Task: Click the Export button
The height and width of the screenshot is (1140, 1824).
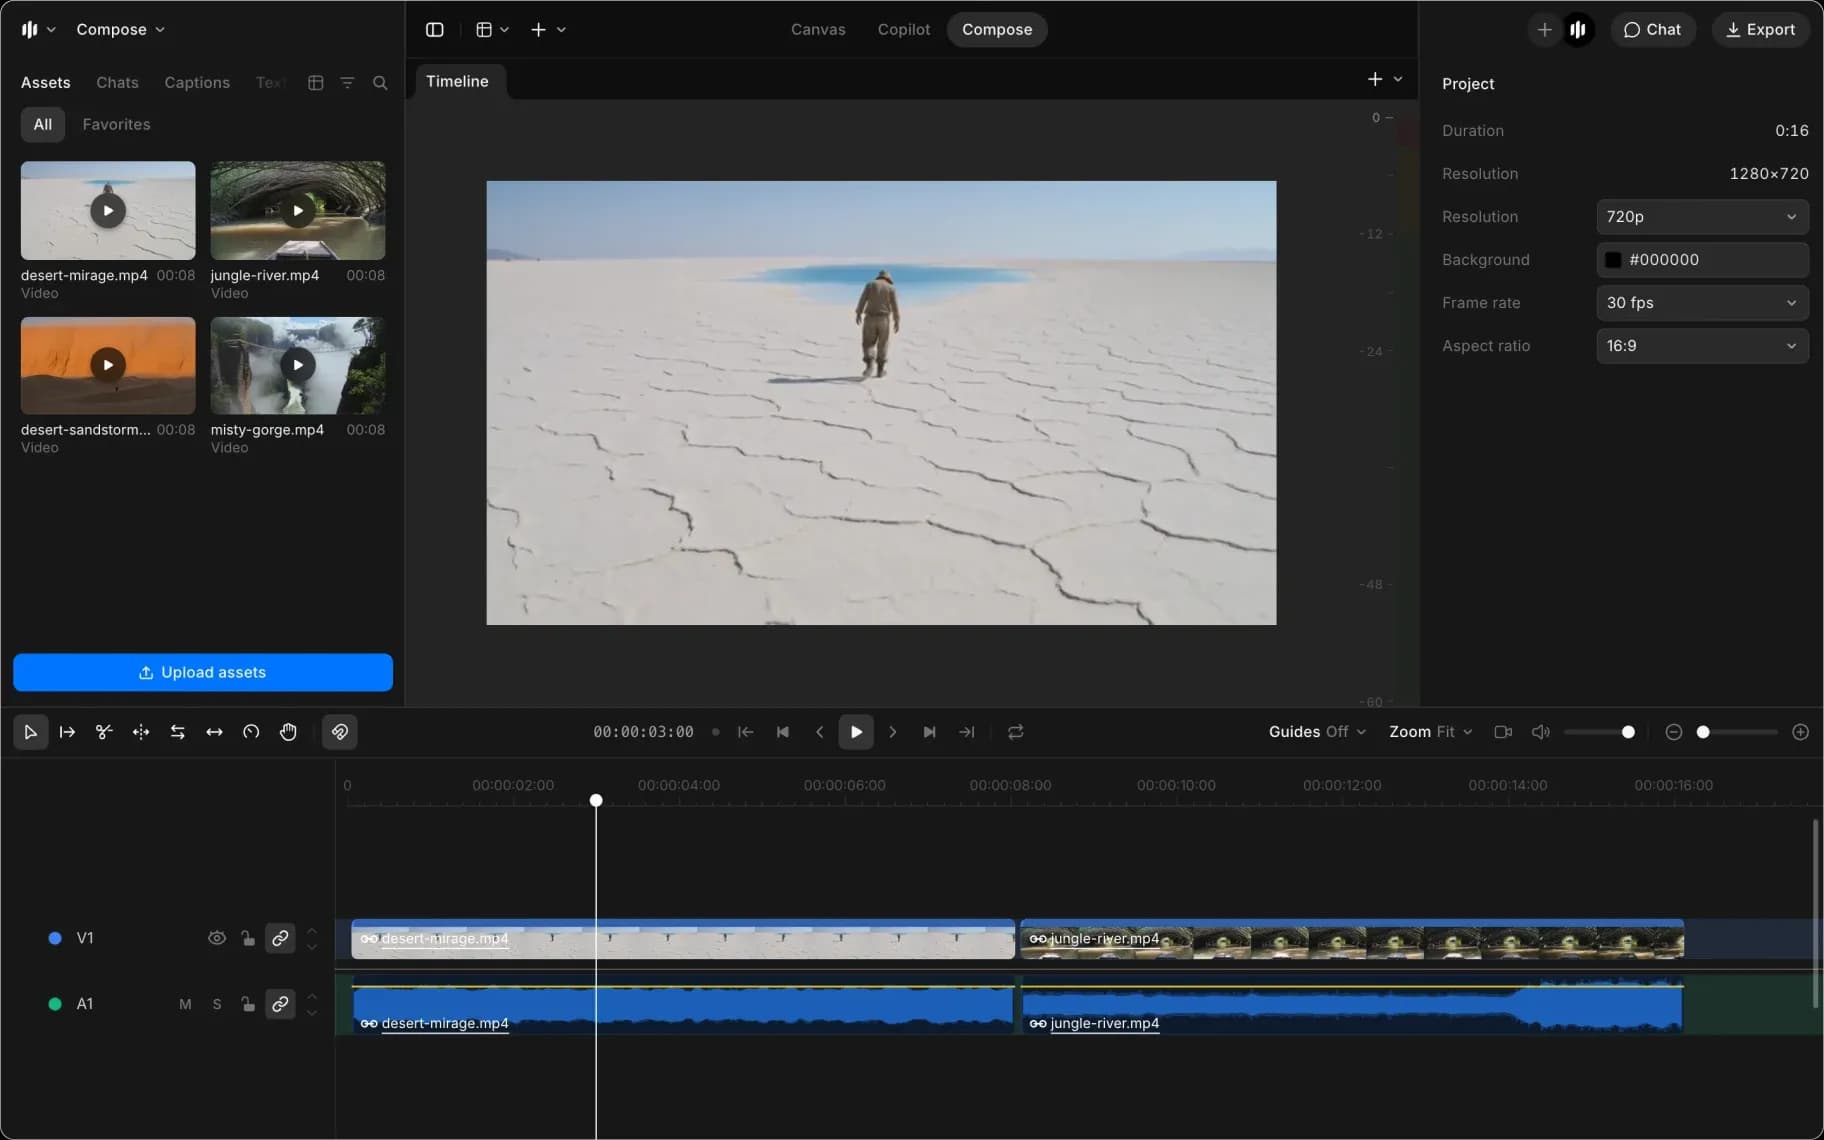Action: 1761,30
